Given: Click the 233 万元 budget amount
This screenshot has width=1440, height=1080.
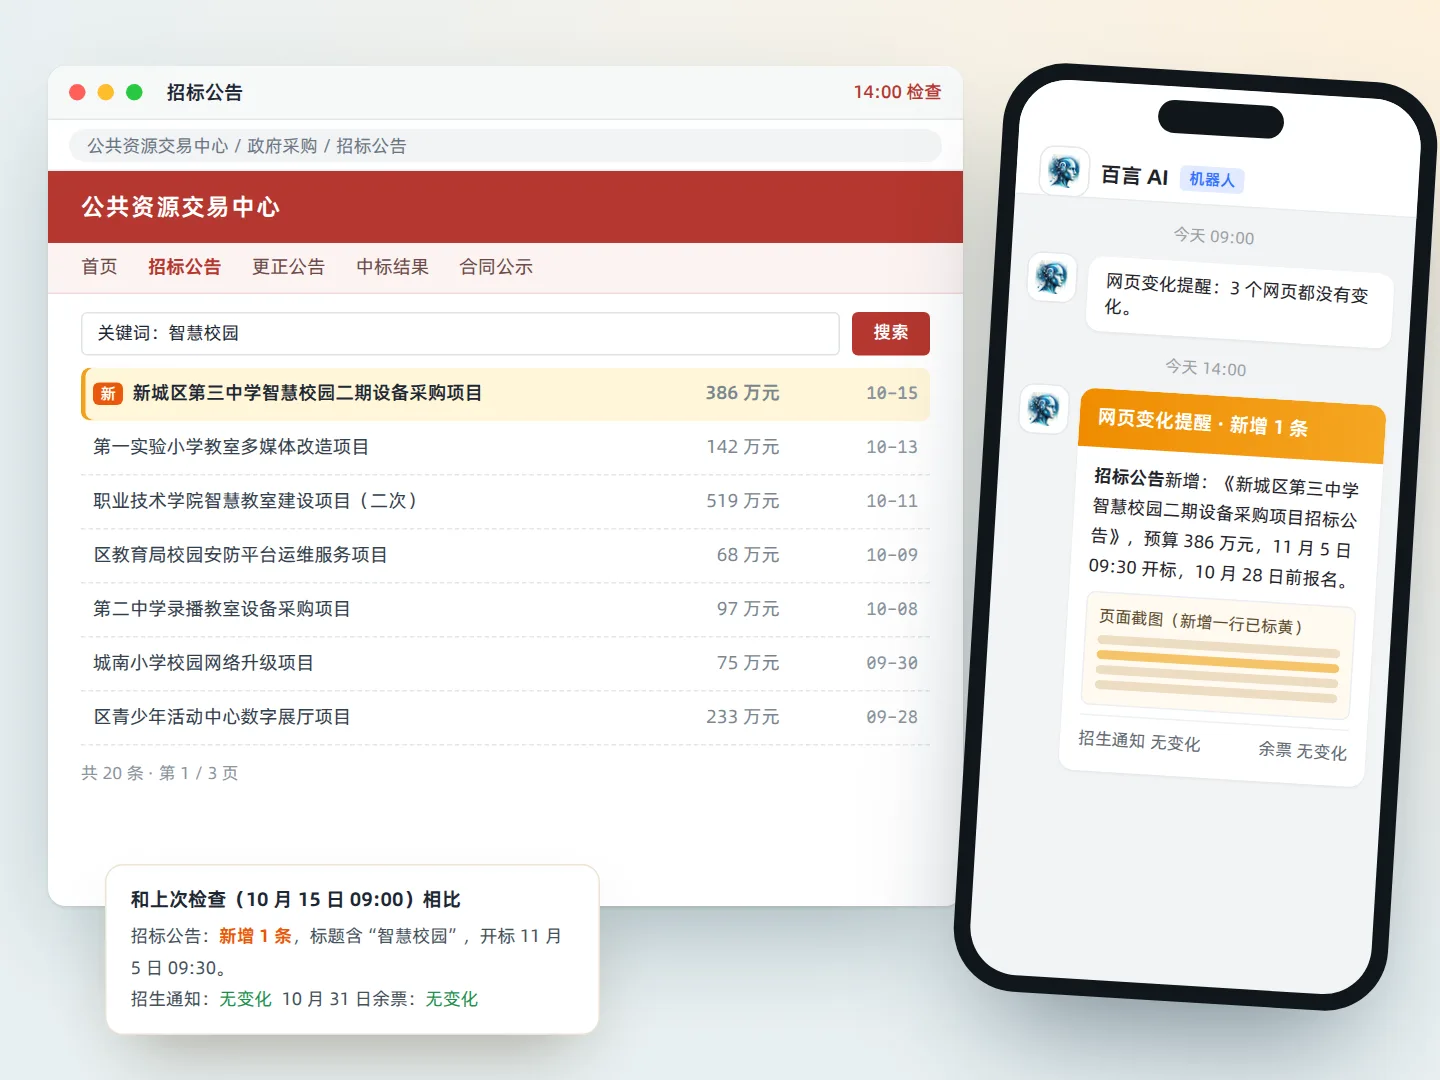Looking at the screenshot, I should click(743, 717).
